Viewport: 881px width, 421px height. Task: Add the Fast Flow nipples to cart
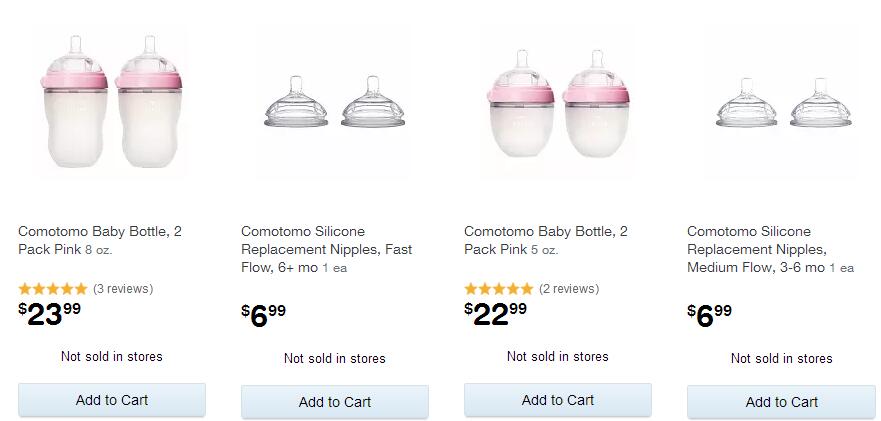[x=335, y=402]
